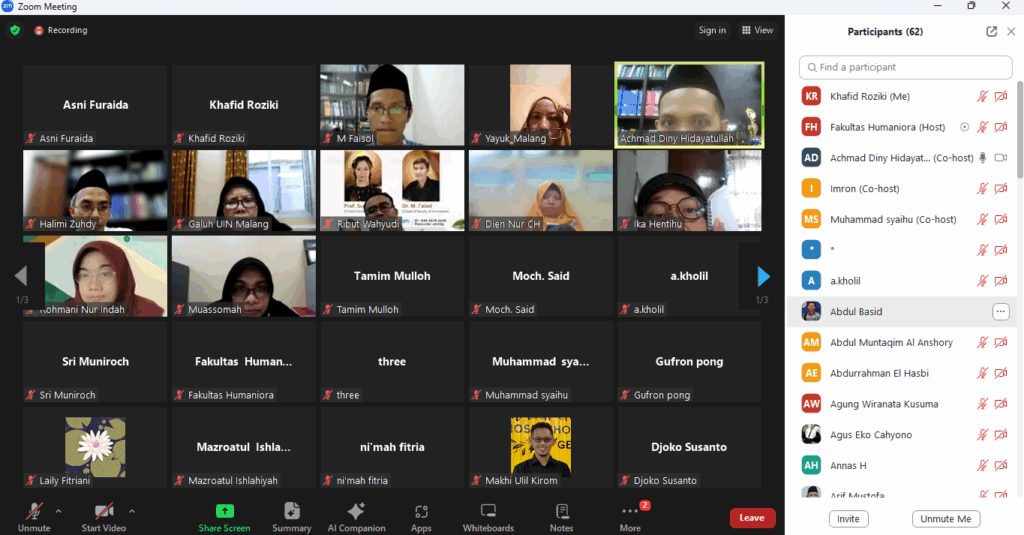Open the More options menu
The width and height of the screenshot is (1024, 535).
point(630,516)
